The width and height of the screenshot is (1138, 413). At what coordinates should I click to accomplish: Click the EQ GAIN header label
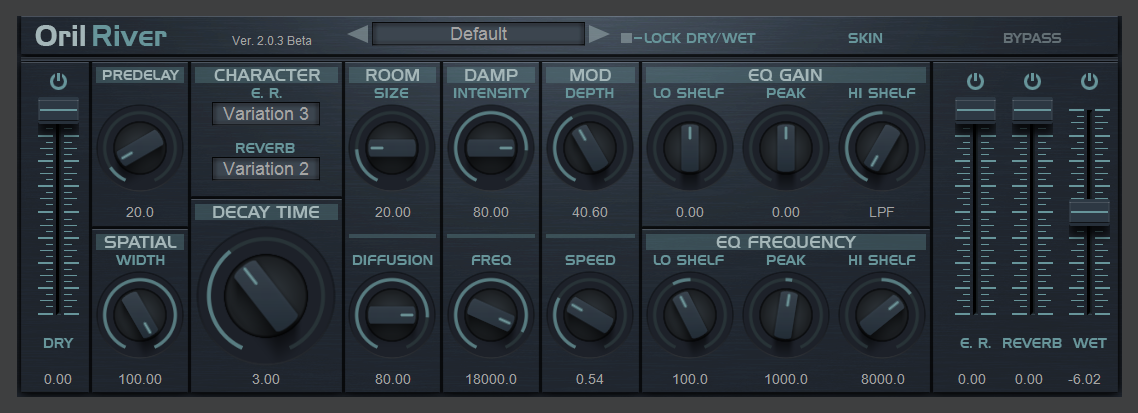(785, 75)
